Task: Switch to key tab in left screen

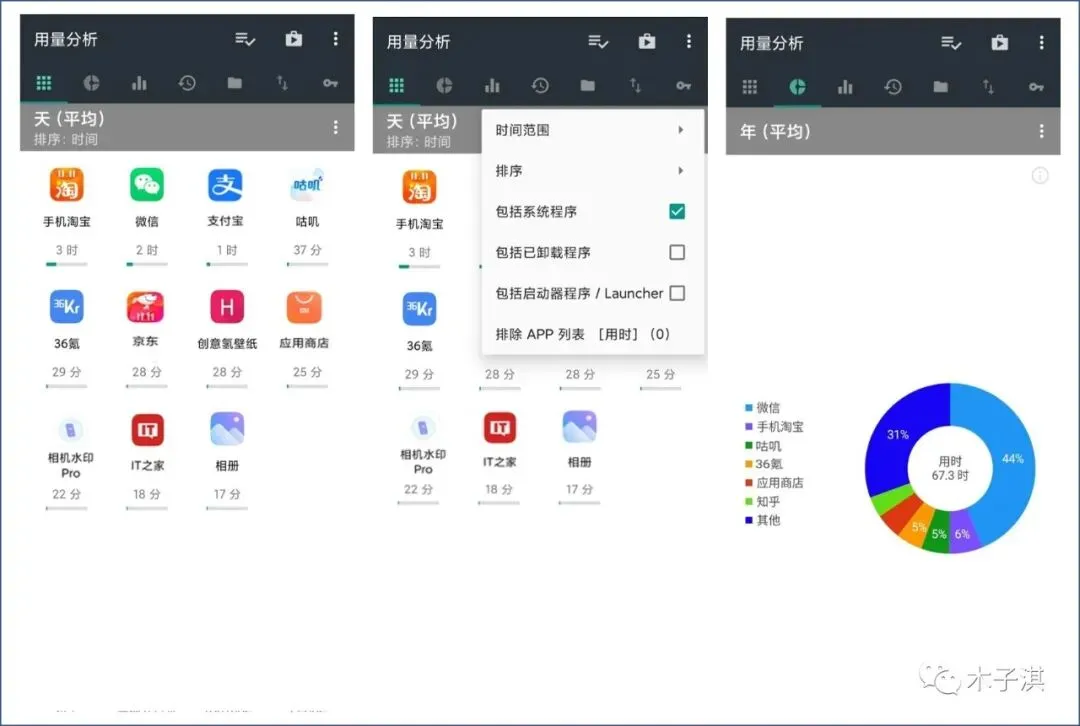Action: point(331,83)
